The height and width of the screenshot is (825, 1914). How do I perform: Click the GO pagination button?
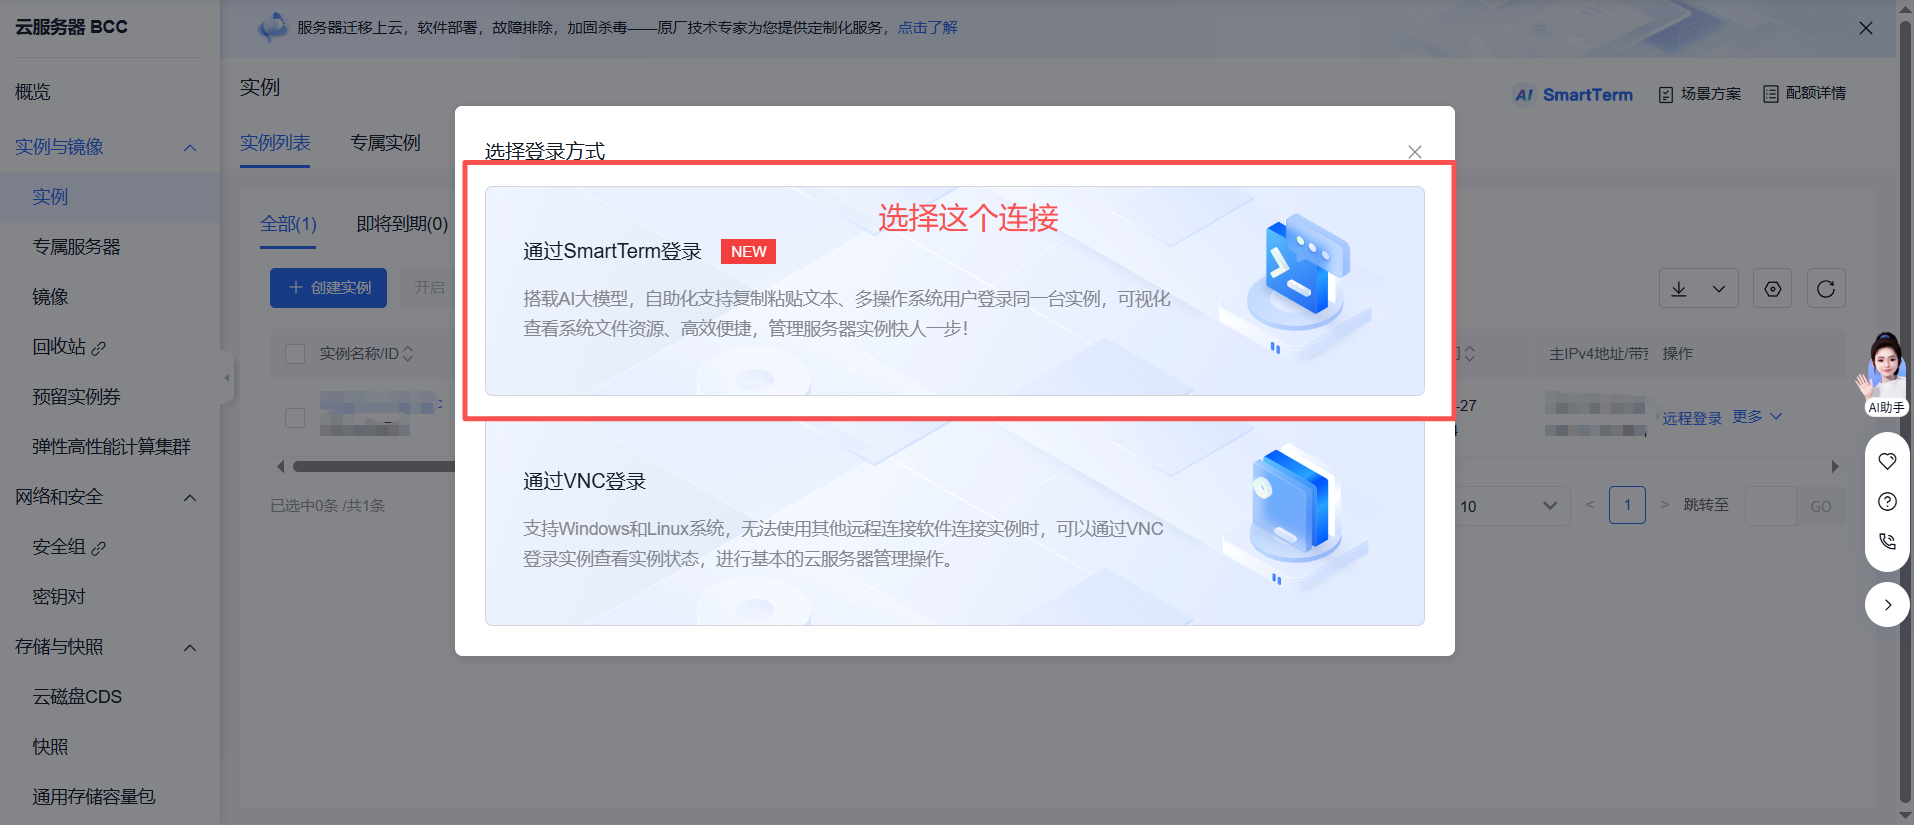pos(1821,506)
